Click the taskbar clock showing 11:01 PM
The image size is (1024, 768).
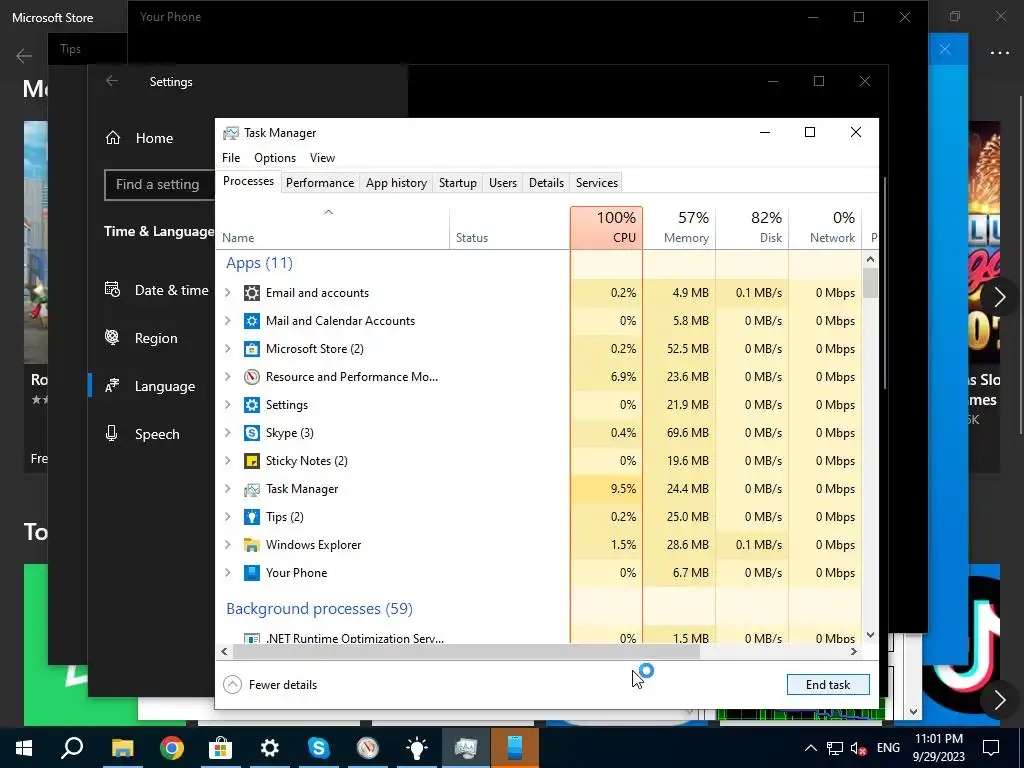coord(938,748)
